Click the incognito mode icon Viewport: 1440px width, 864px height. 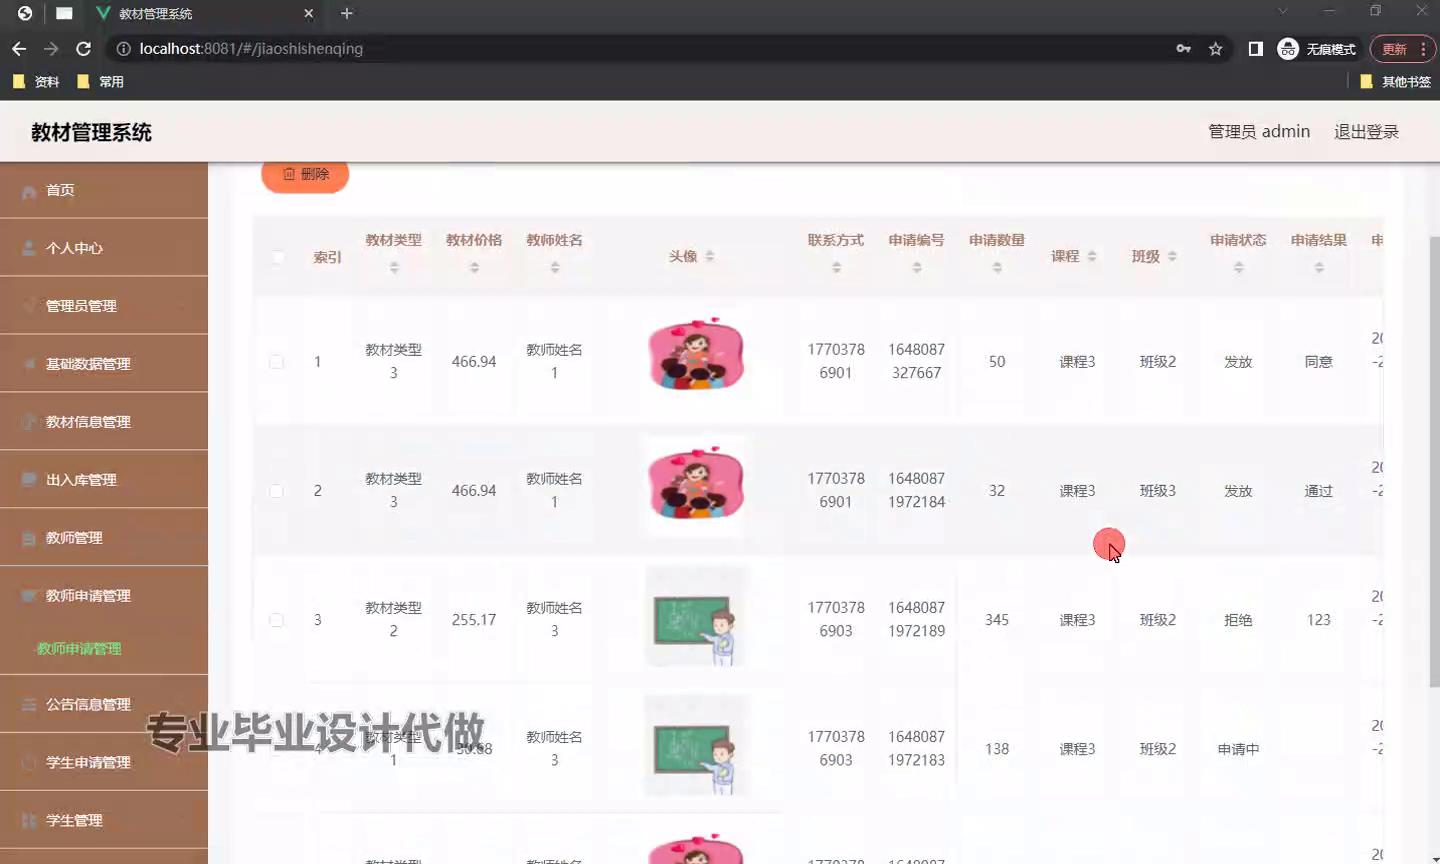point(1288,48)
